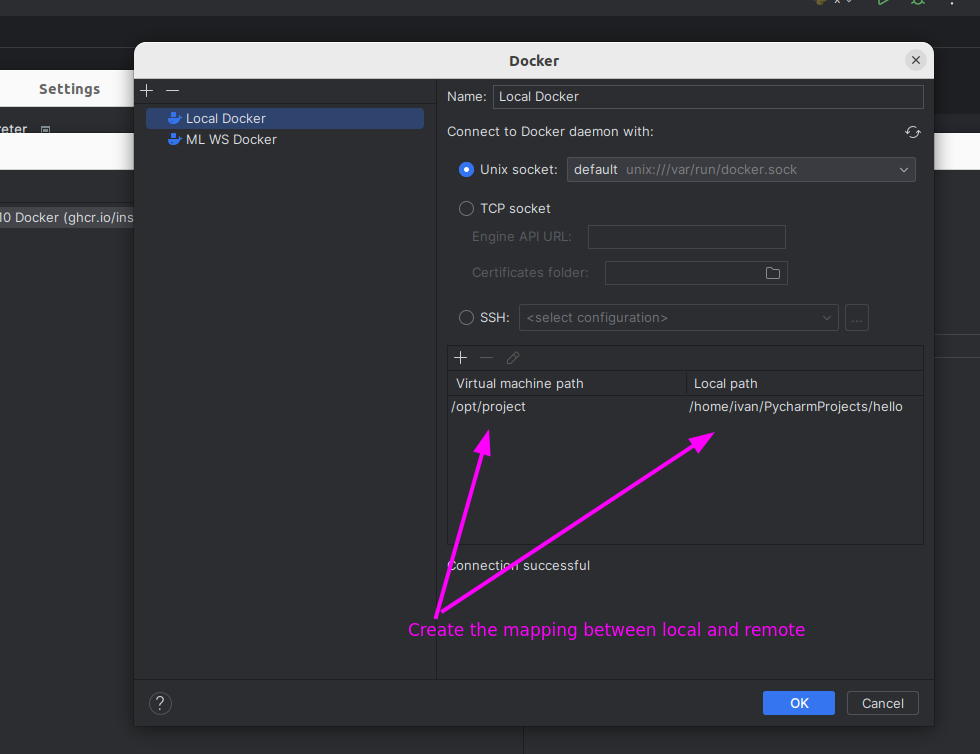Open the certificates folder browser
Image resolution: width=980 pixels, height=754 pixels.
point(772,272)
